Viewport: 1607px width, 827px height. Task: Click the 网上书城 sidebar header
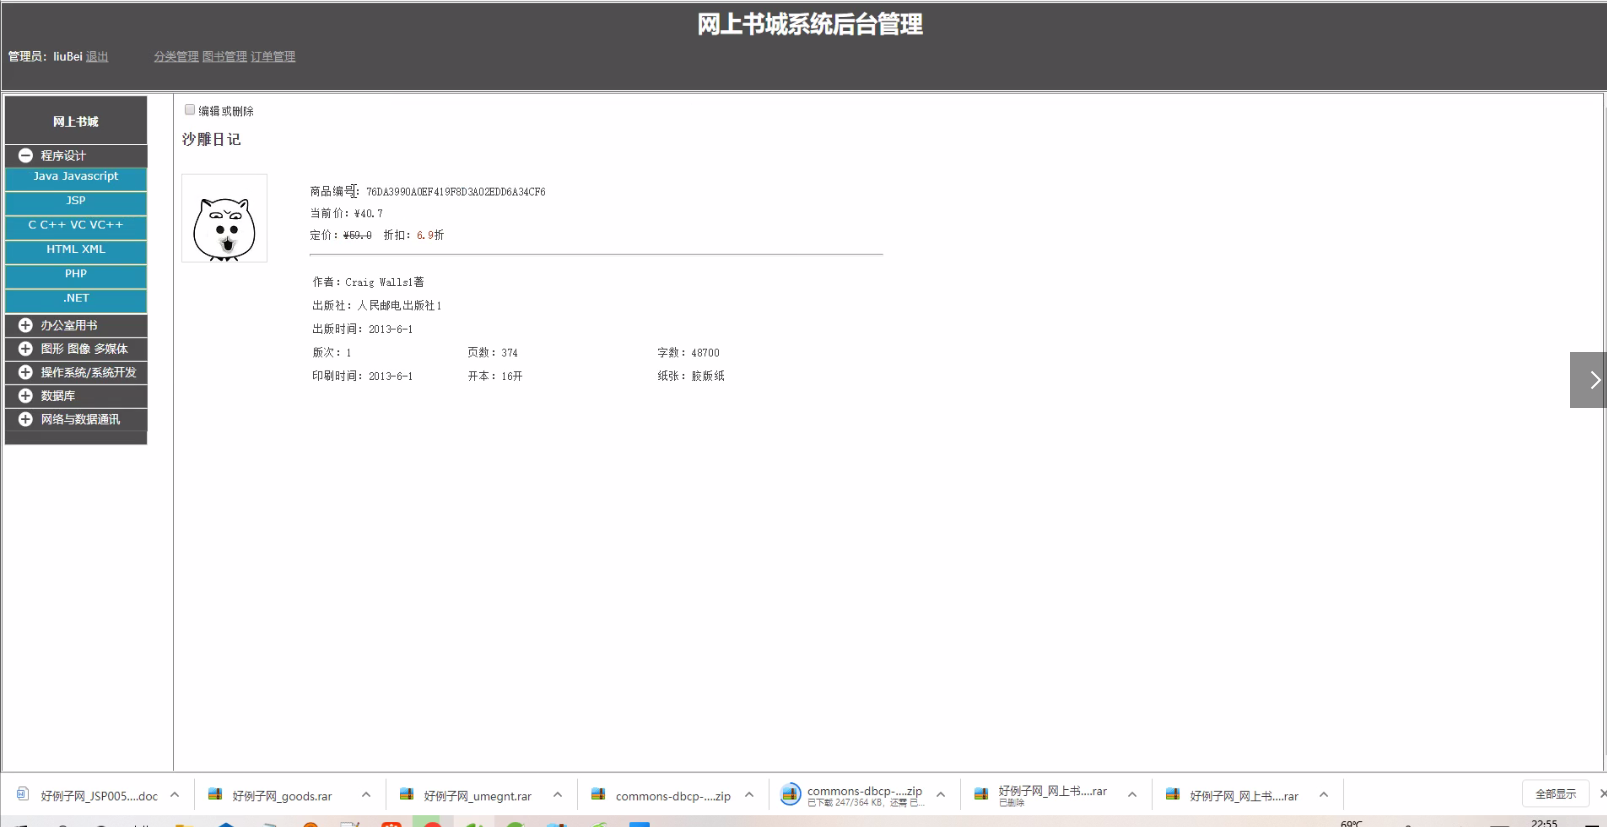[76, 121]
